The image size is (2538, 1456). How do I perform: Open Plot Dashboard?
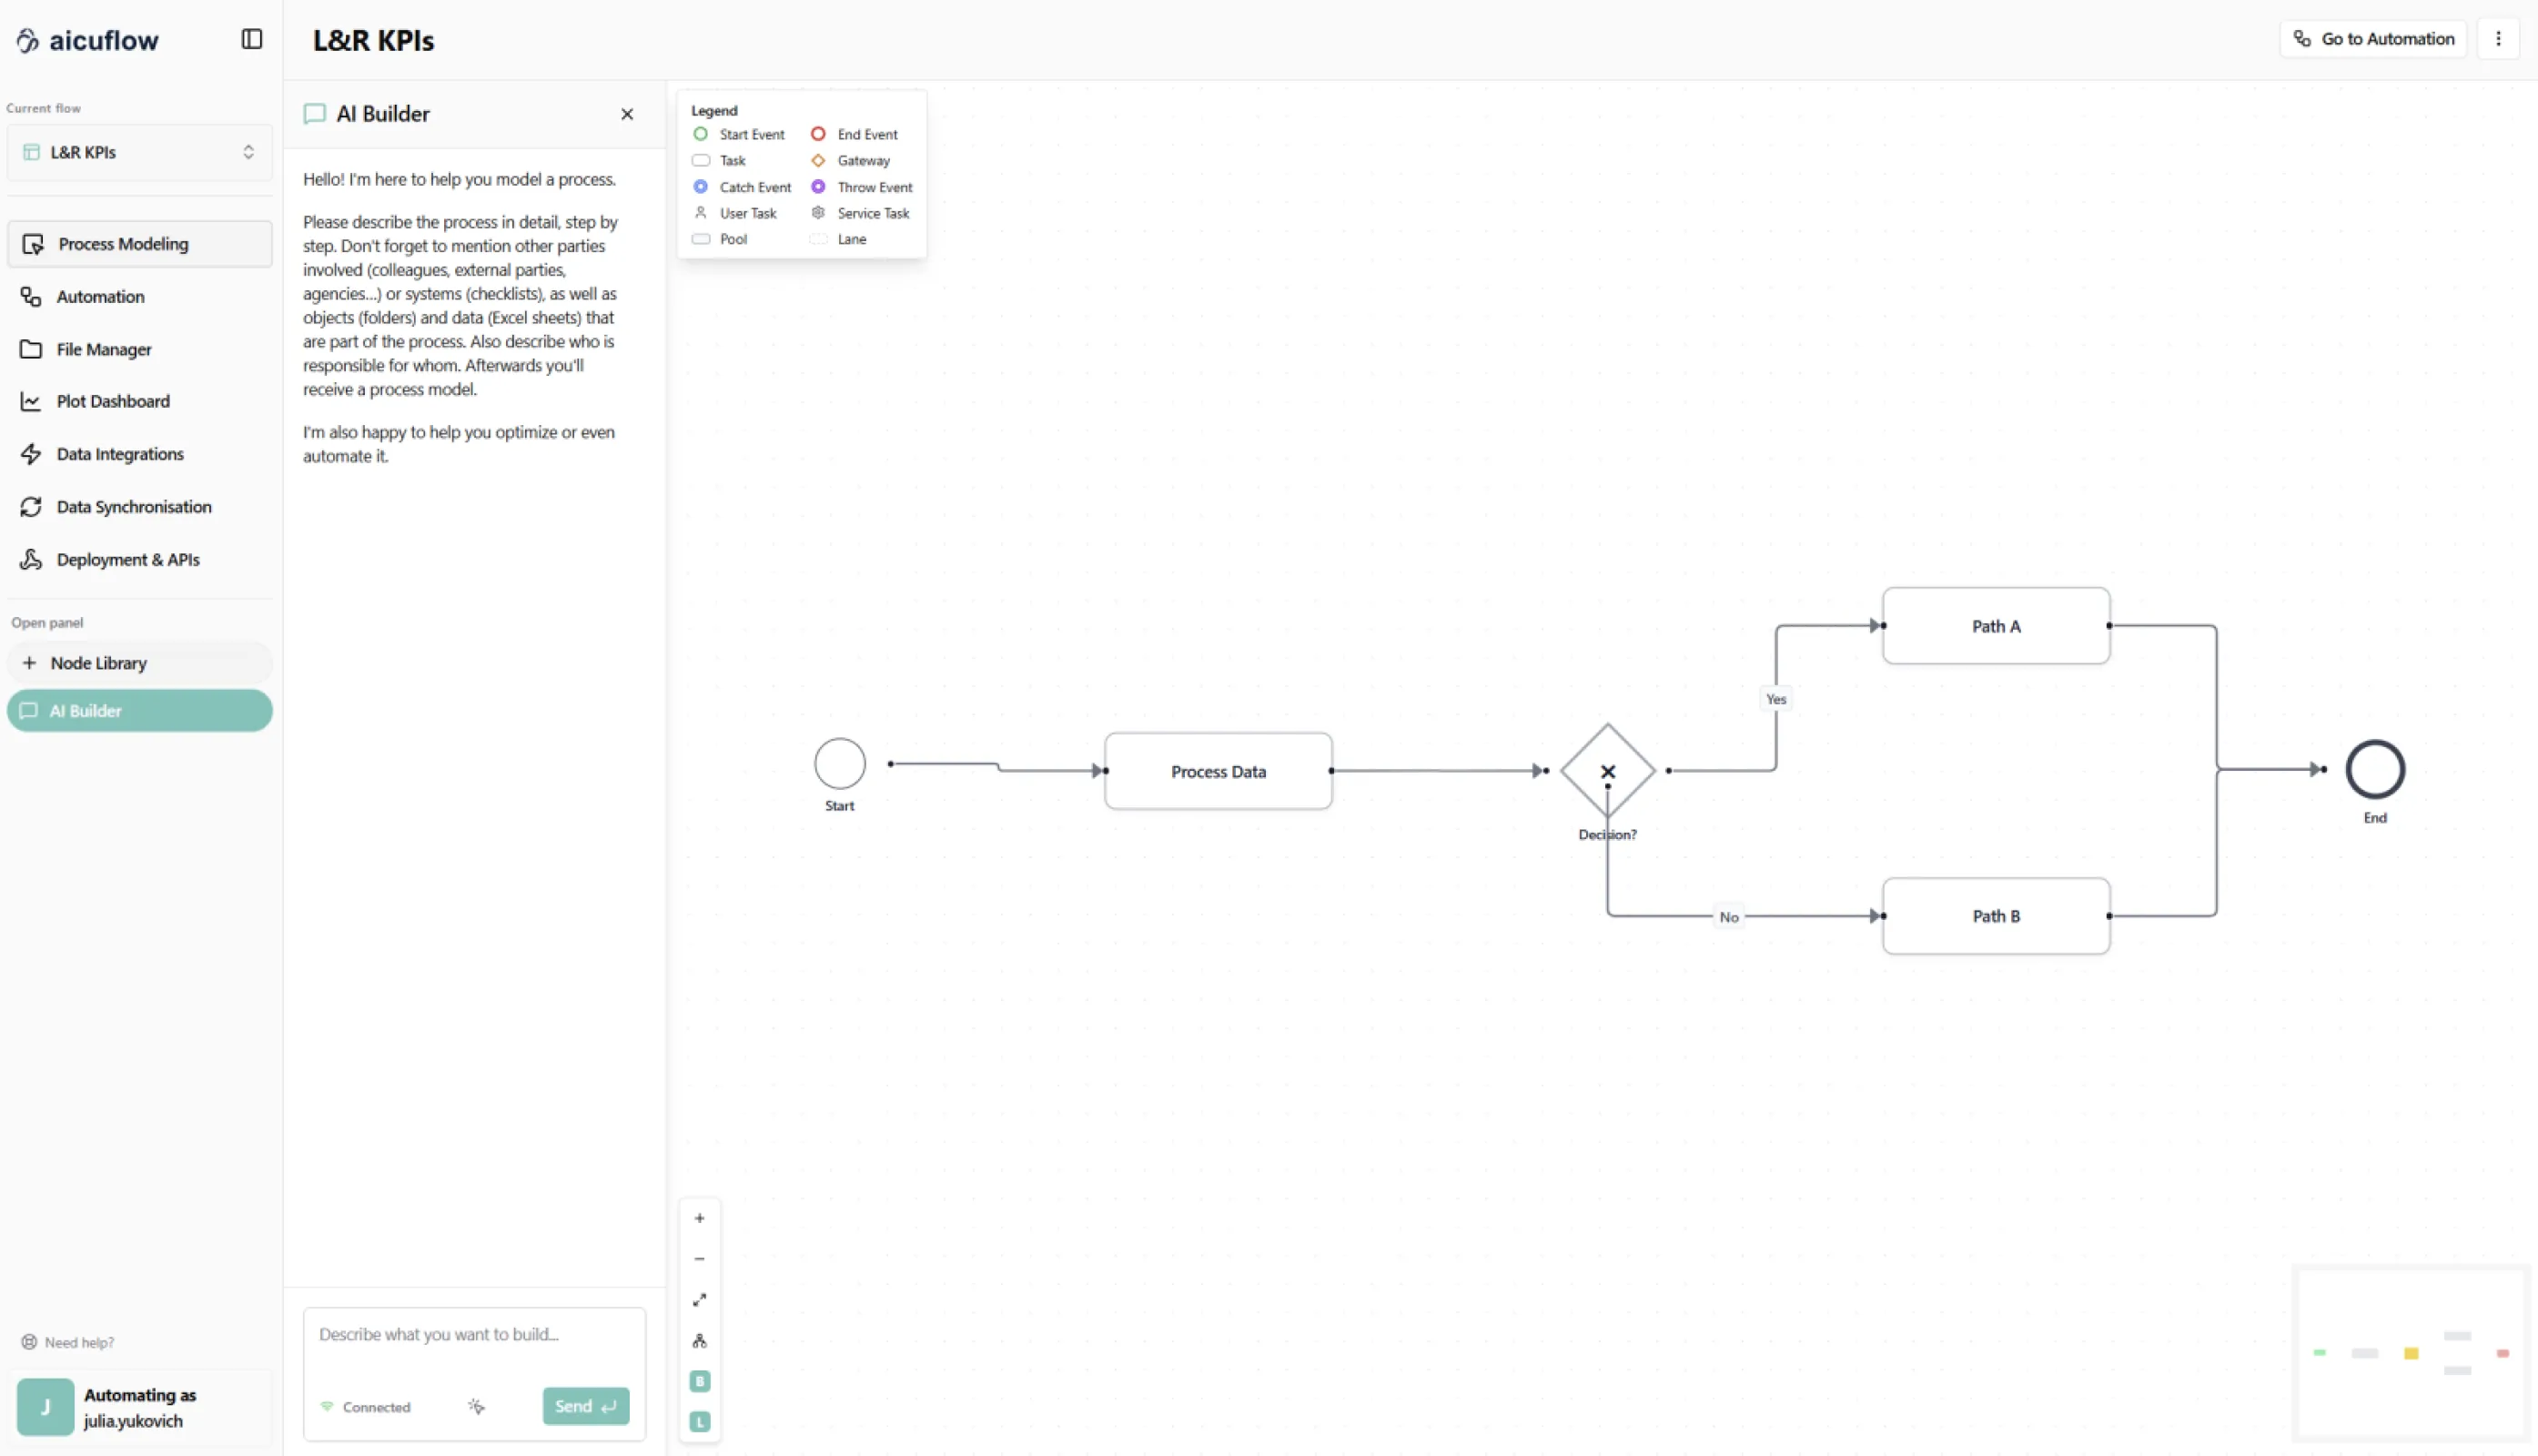140,401
